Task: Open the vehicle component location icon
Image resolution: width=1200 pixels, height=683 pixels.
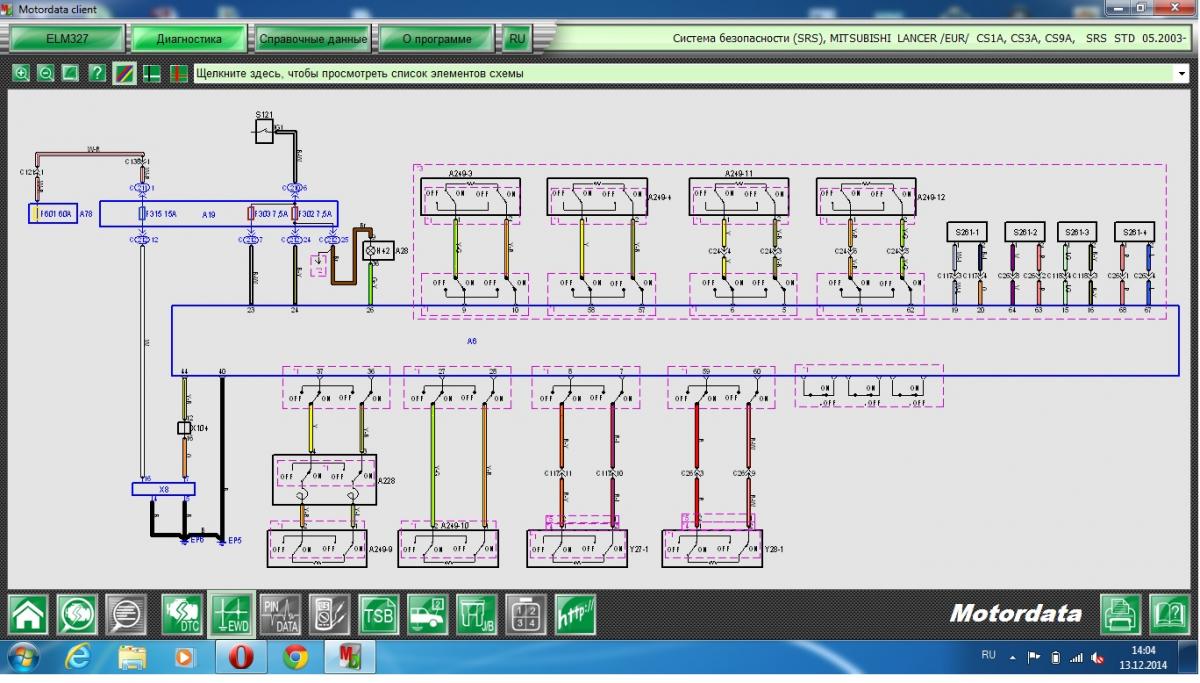Action: (428, 614)
